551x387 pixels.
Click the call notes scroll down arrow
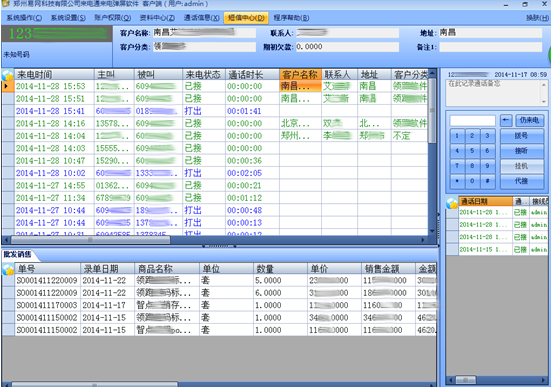tap(544, 102)
